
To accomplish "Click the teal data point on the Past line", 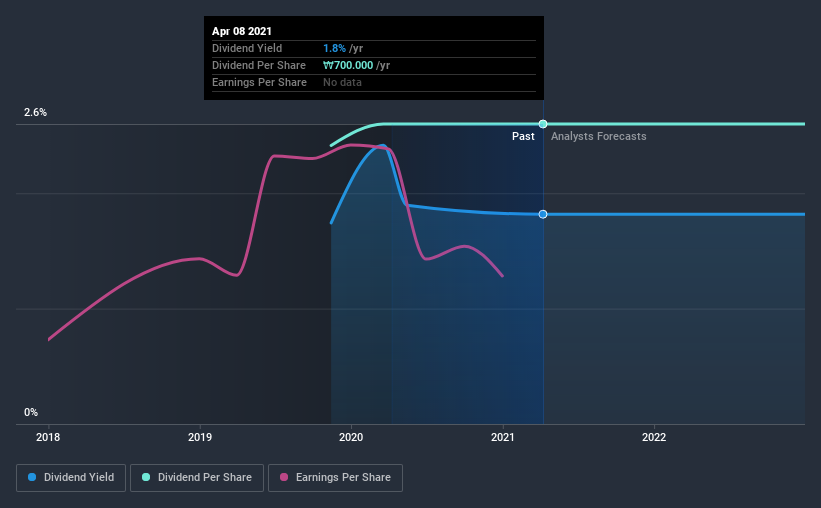I will (543, 124).
